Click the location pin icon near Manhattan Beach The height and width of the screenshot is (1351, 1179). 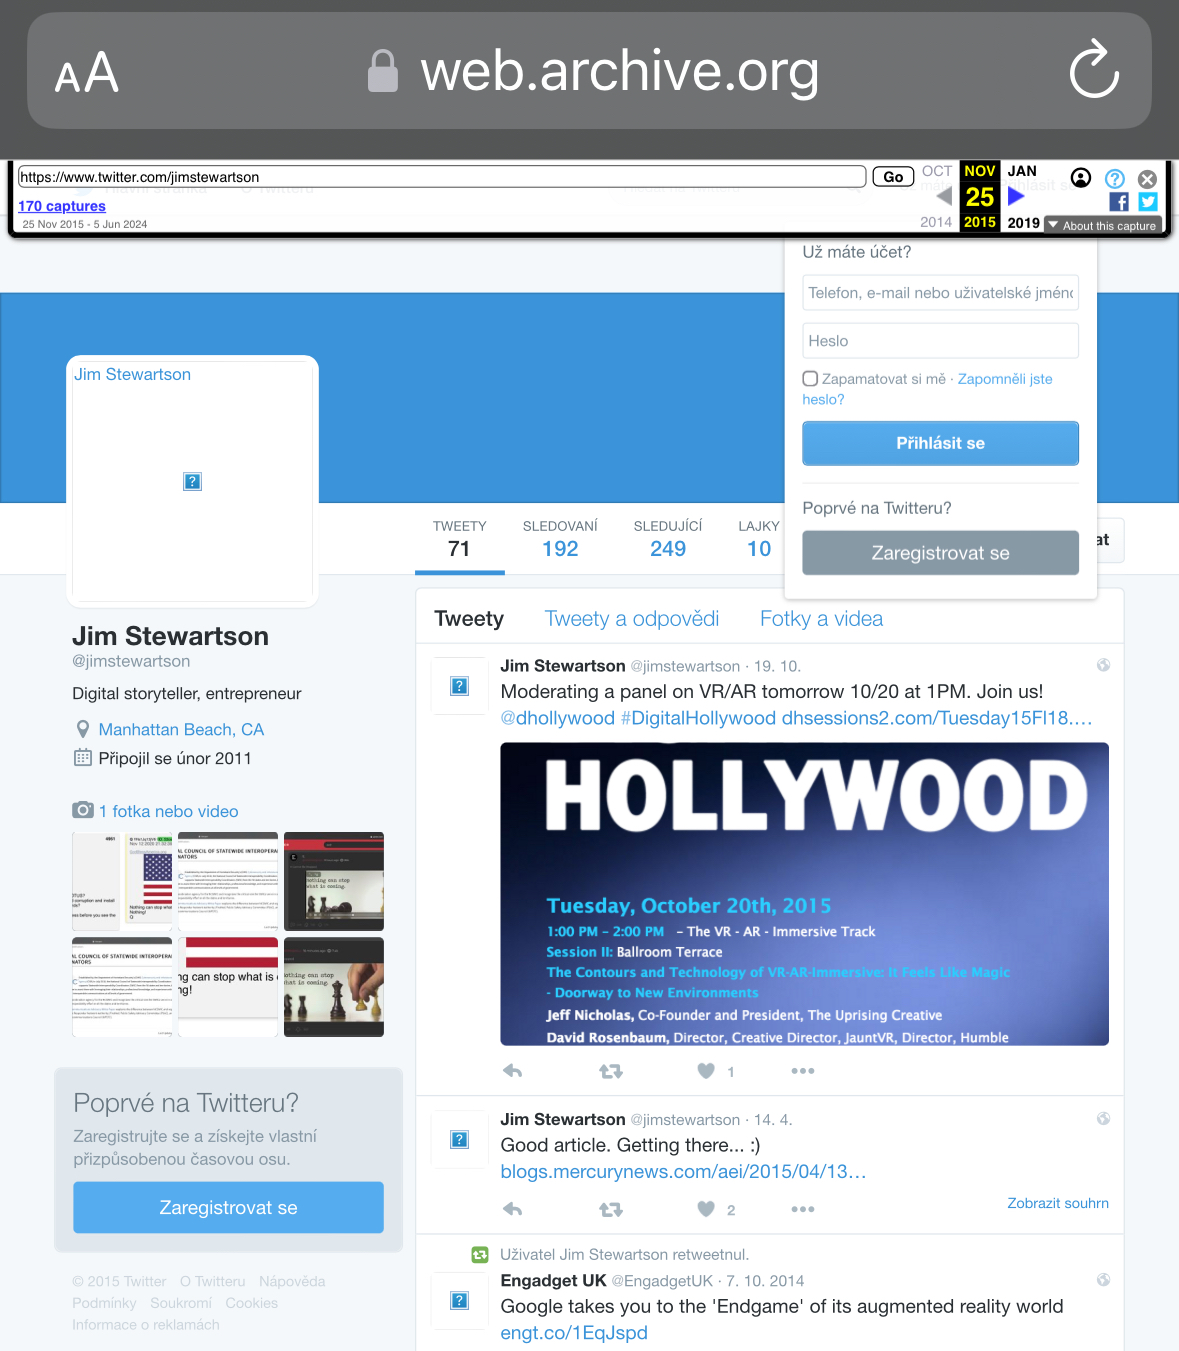pyautogui.click(x=83, y=729)
